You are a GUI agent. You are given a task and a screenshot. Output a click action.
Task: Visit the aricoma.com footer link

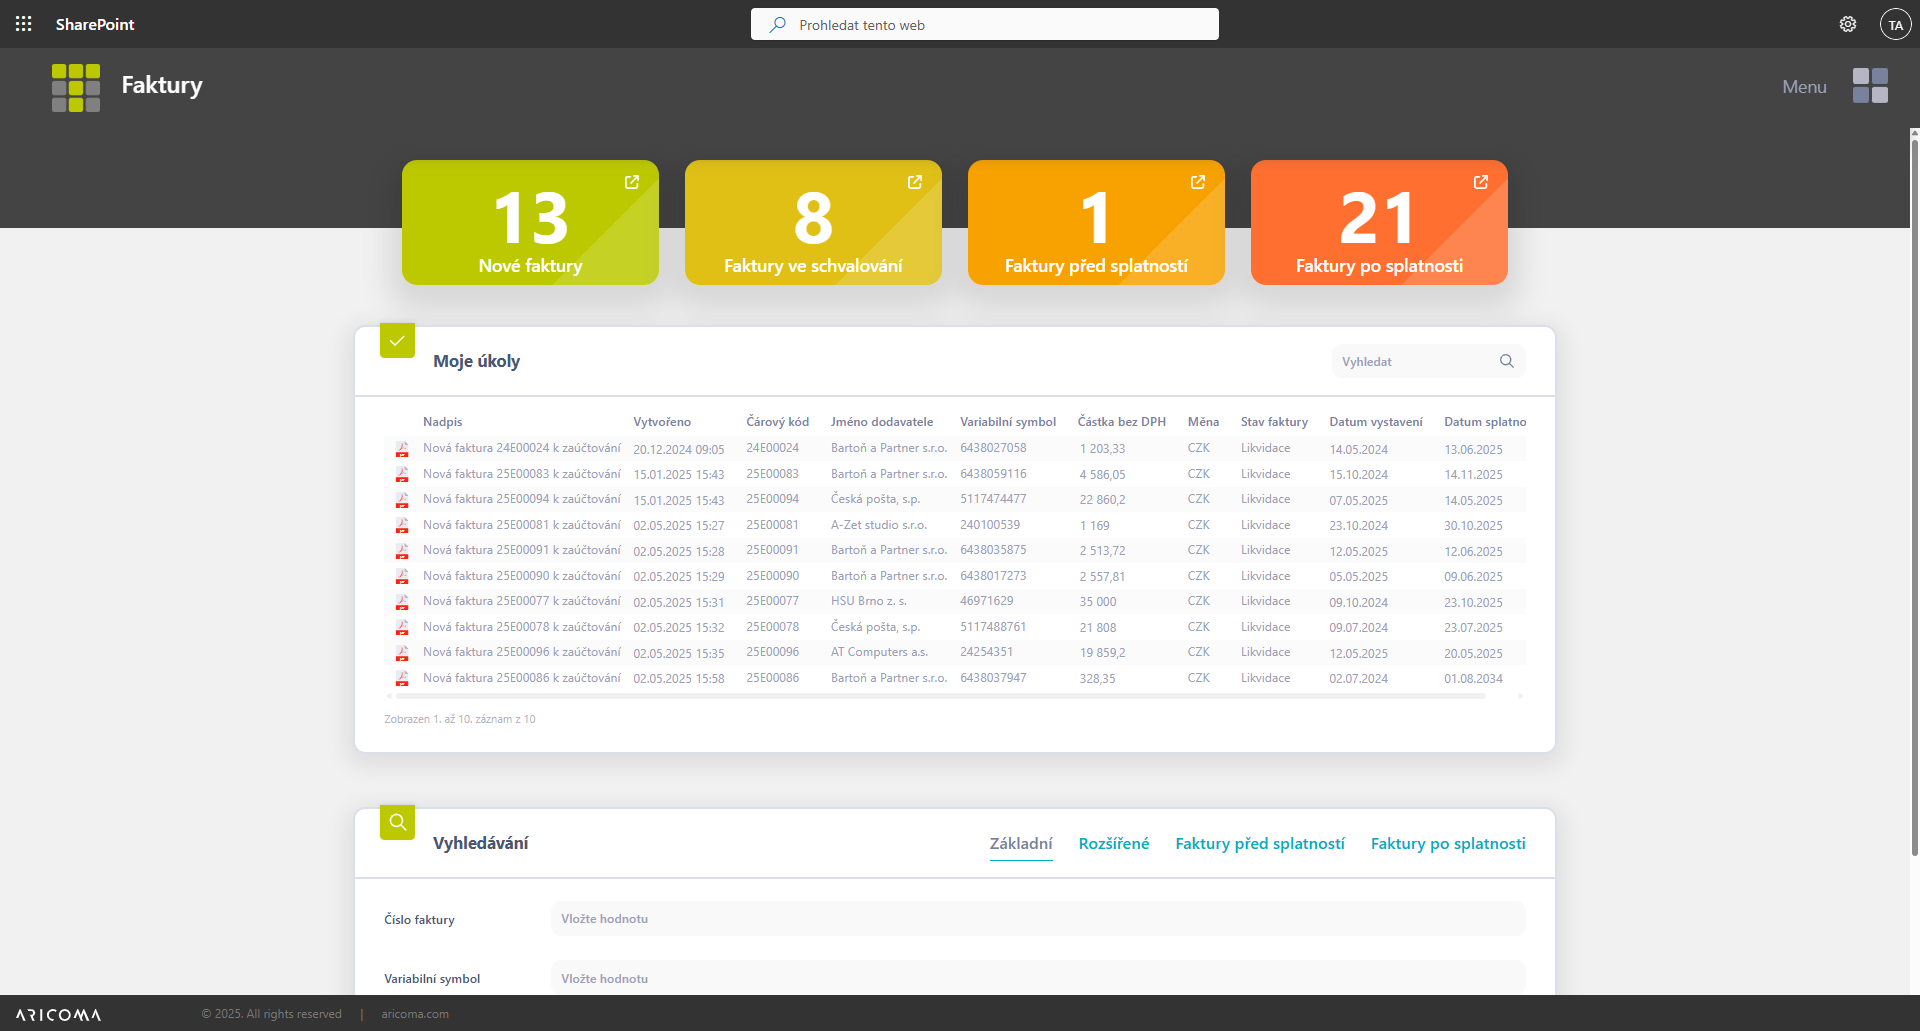[414, 1014]
